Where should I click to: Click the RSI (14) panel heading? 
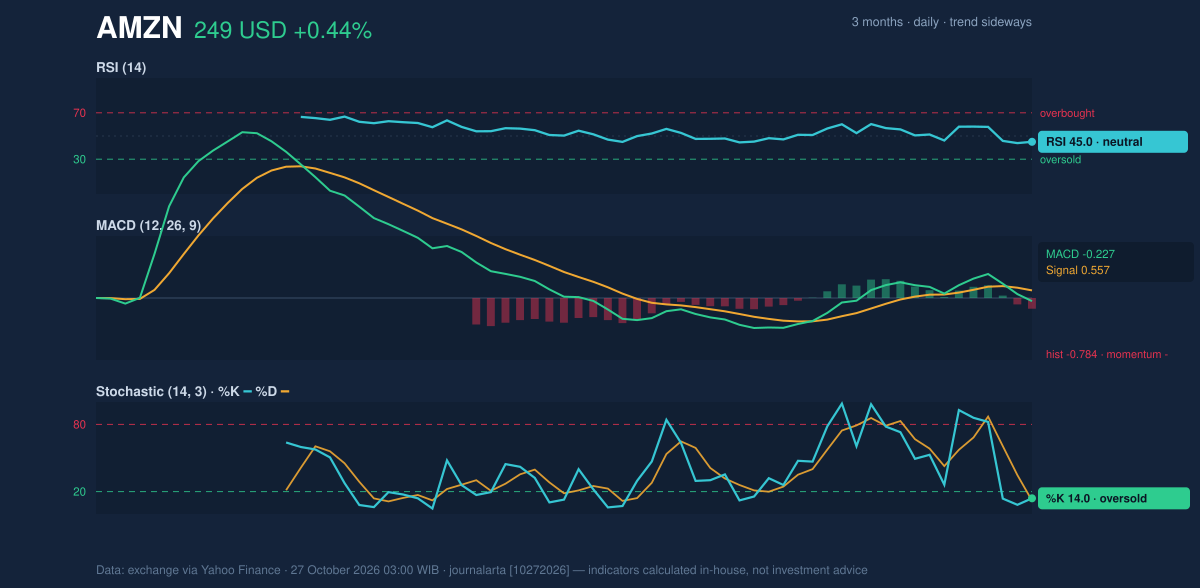point(121,68)
